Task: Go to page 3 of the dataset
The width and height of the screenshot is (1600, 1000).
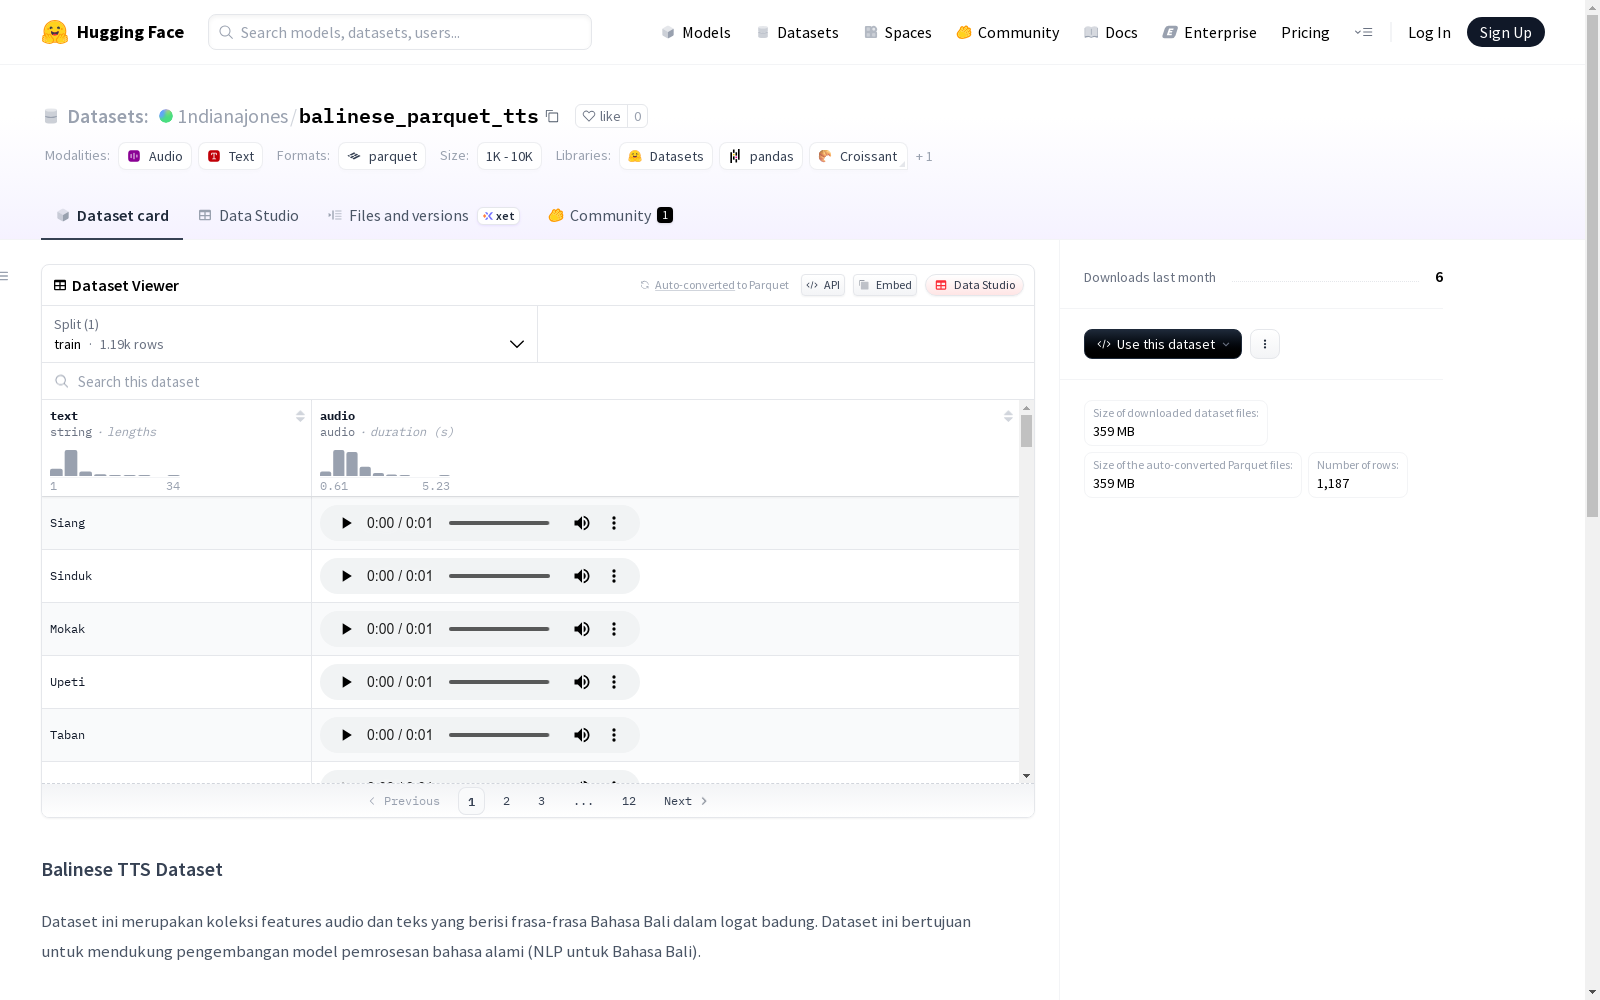Action: pos(542,801)
